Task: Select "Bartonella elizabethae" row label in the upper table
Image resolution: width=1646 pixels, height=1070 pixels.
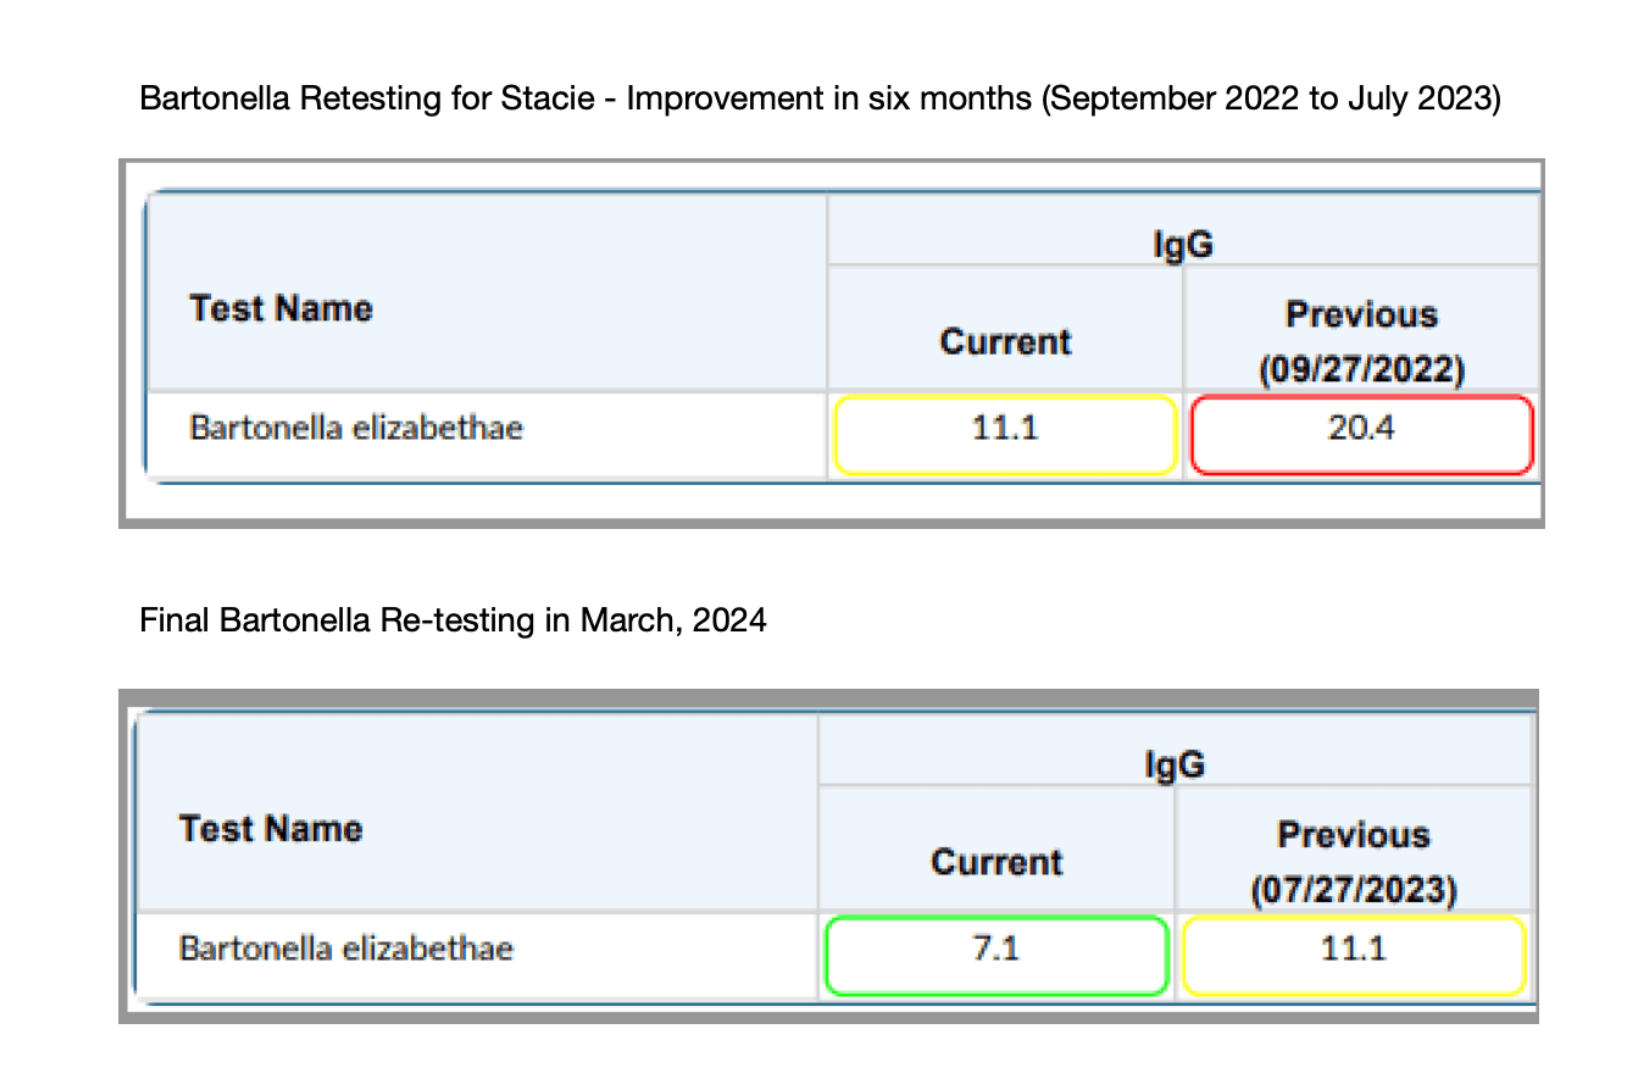Action: coord(356,428)
